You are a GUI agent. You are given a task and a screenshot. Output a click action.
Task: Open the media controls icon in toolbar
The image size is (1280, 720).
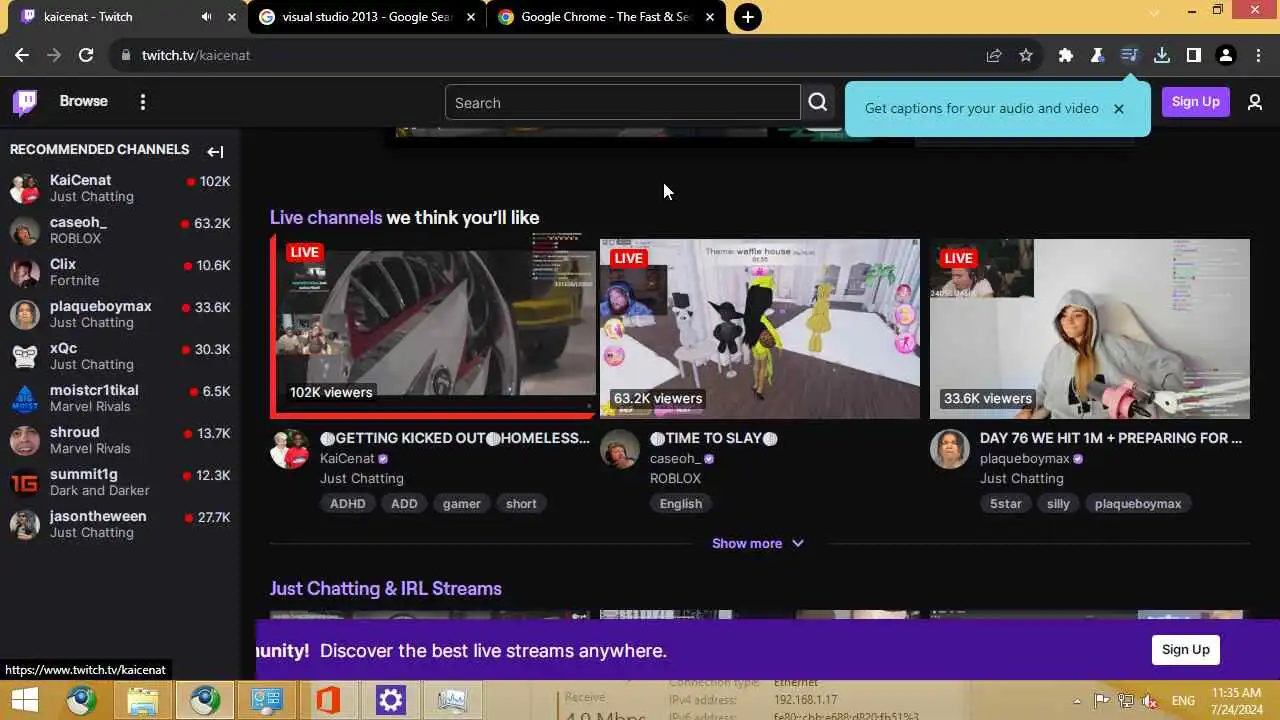1130,55
